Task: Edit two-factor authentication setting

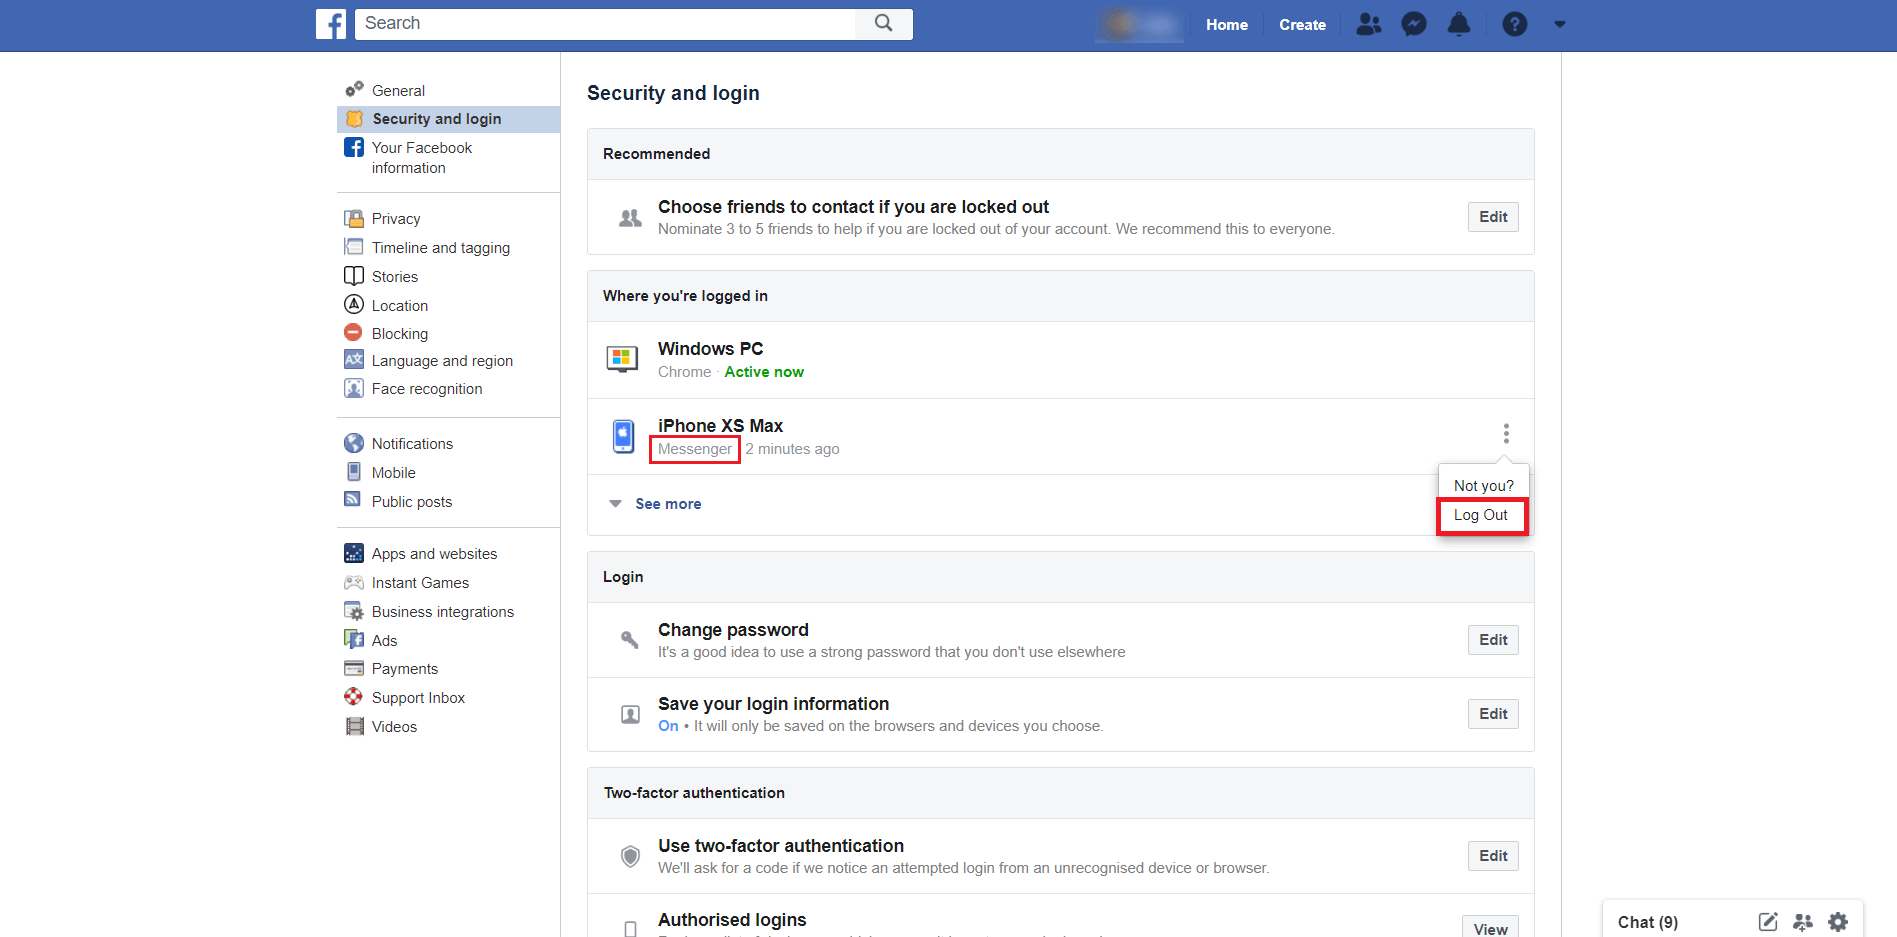Action: point(1492,856)
